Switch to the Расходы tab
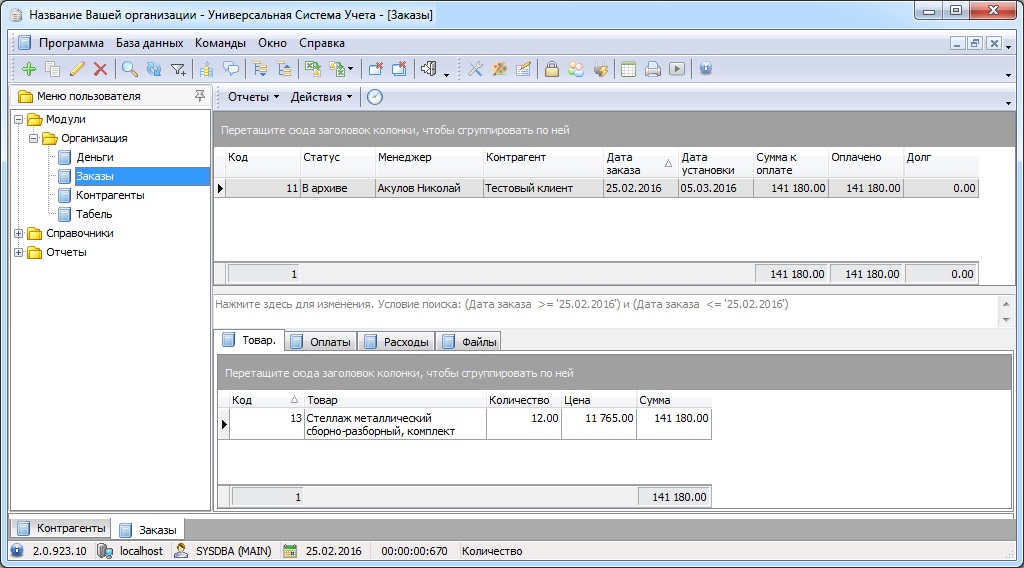 coord(396,341)
